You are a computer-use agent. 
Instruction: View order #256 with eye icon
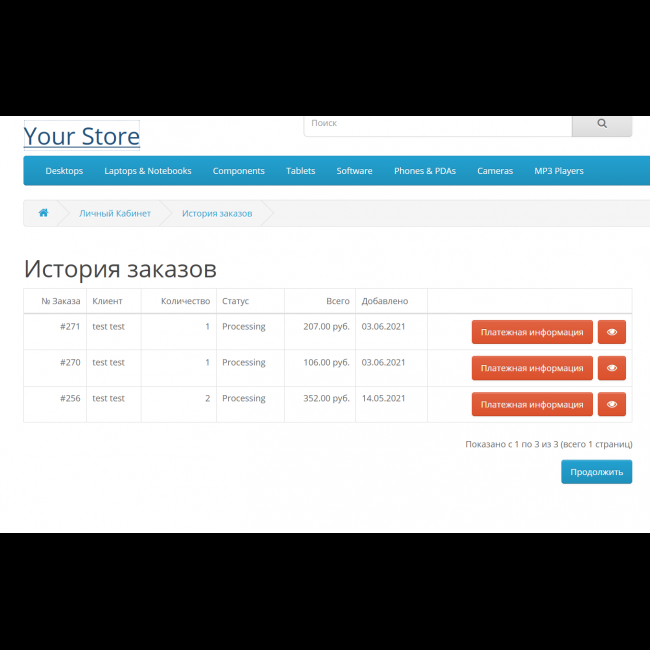pos(611,404)
